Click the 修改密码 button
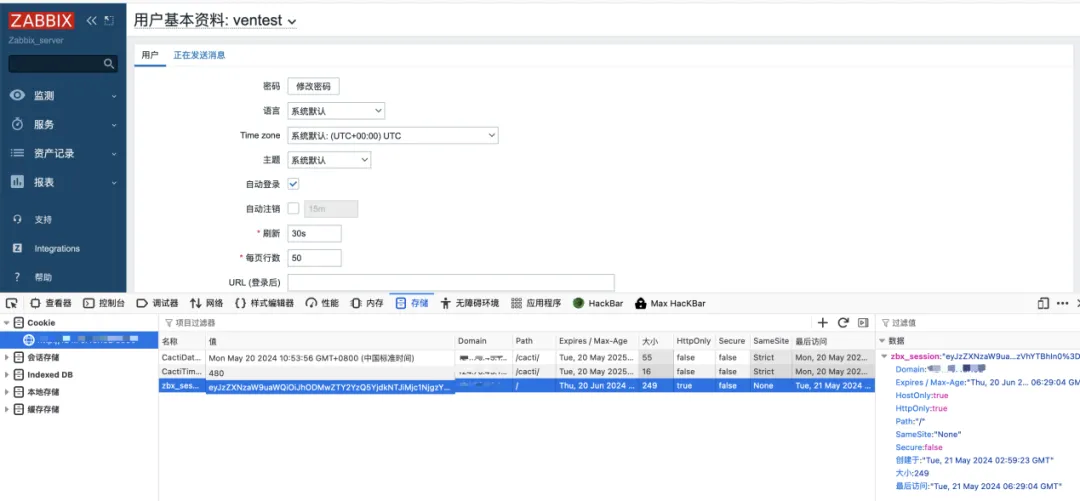1080x501 pixels. (313, 87)
